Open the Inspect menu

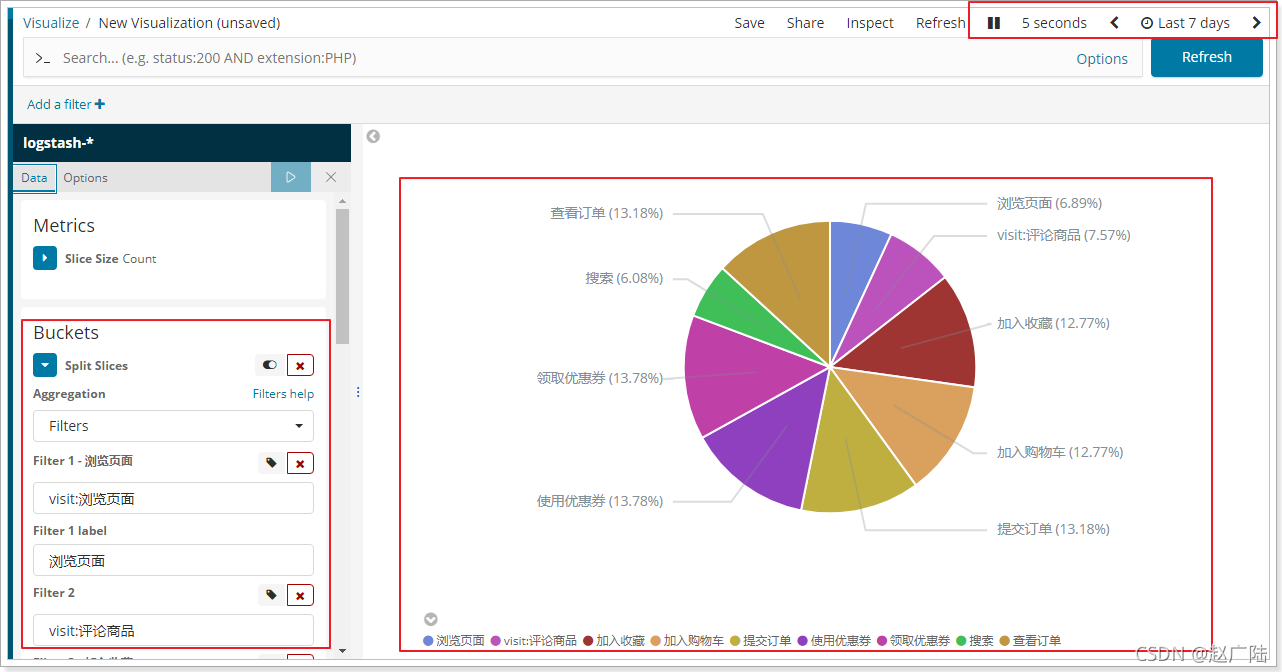(870, 22)
